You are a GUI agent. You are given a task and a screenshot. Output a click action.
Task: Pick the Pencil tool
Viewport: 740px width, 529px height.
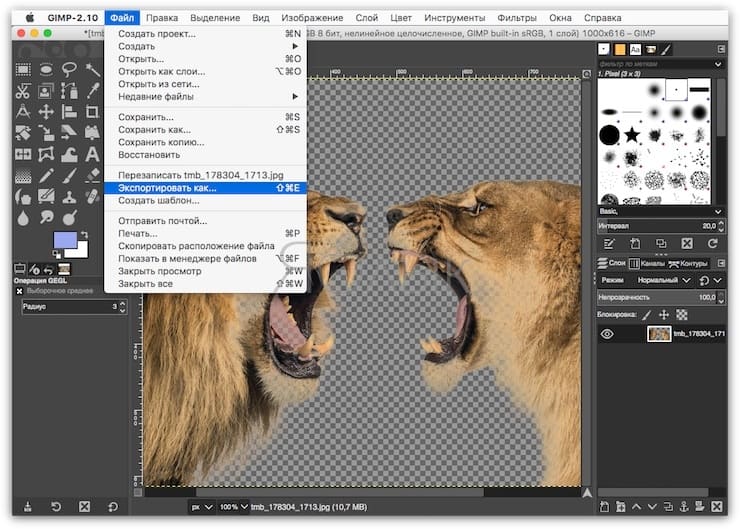click(x=46, y=176)
